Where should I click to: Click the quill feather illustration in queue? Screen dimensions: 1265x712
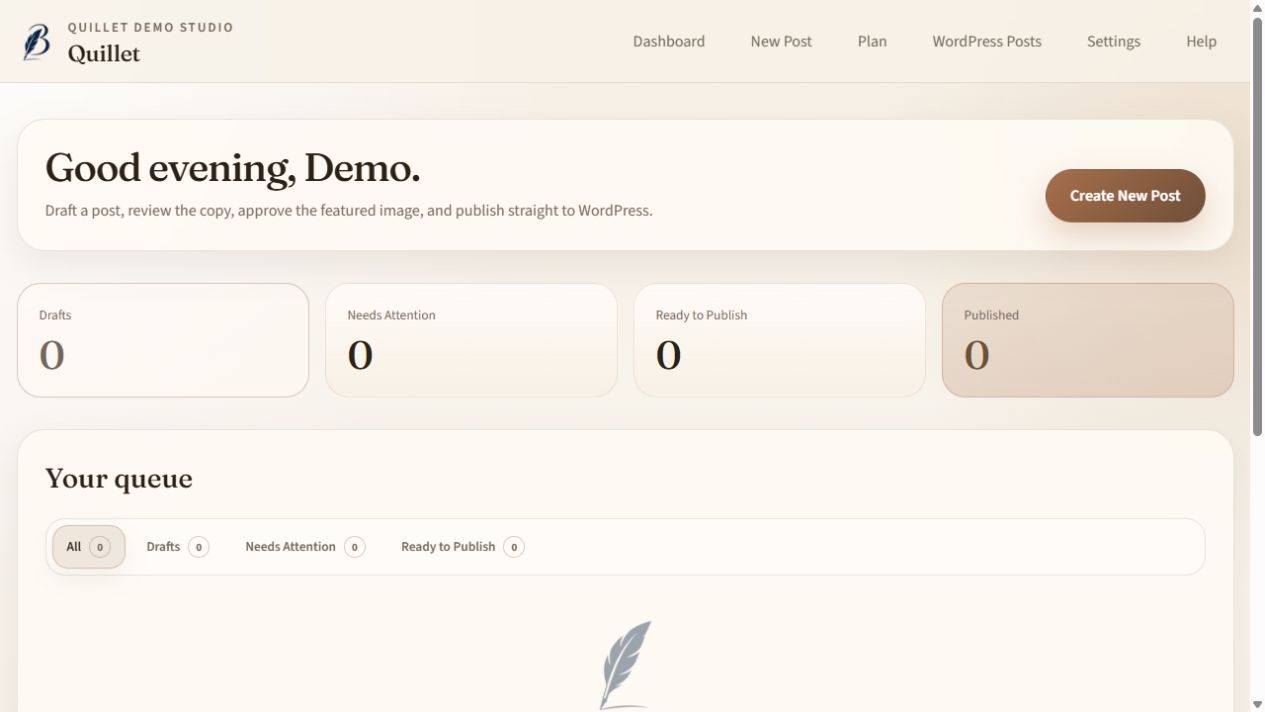click(x=626, y=666)
